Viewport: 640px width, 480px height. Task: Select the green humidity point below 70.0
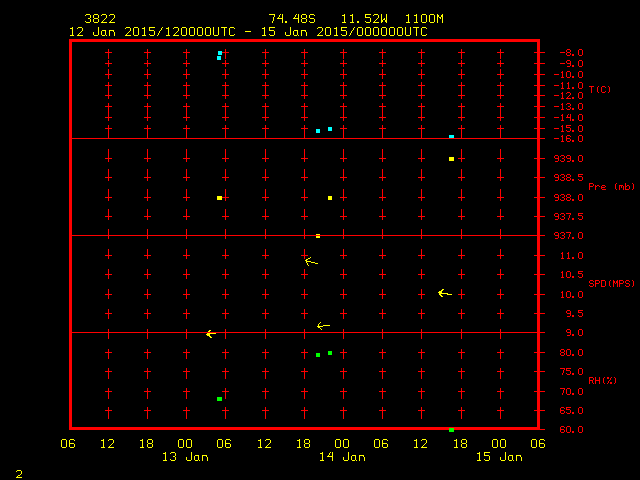click(x=220, y=399)
